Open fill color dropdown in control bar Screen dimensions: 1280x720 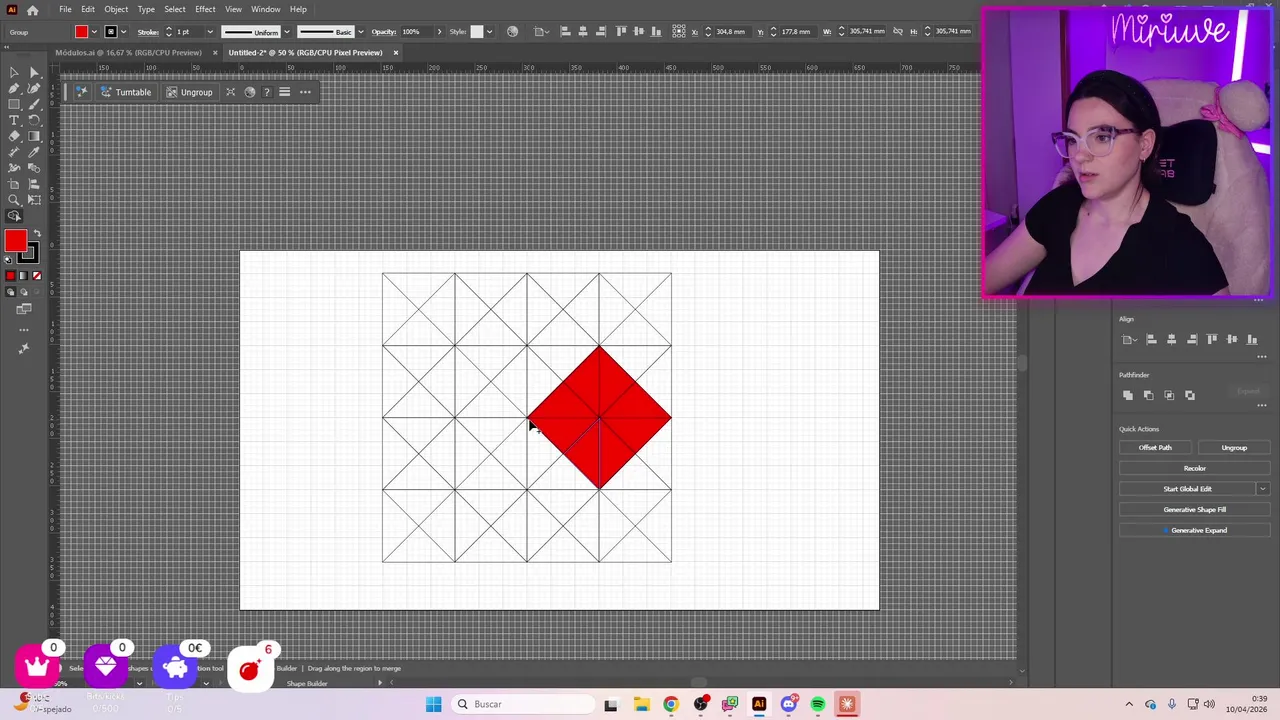[94, 32]
